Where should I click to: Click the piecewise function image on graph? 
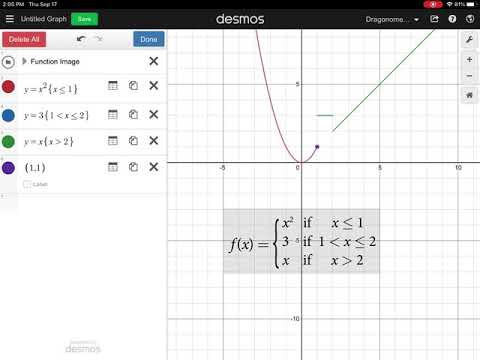point(301,241)
